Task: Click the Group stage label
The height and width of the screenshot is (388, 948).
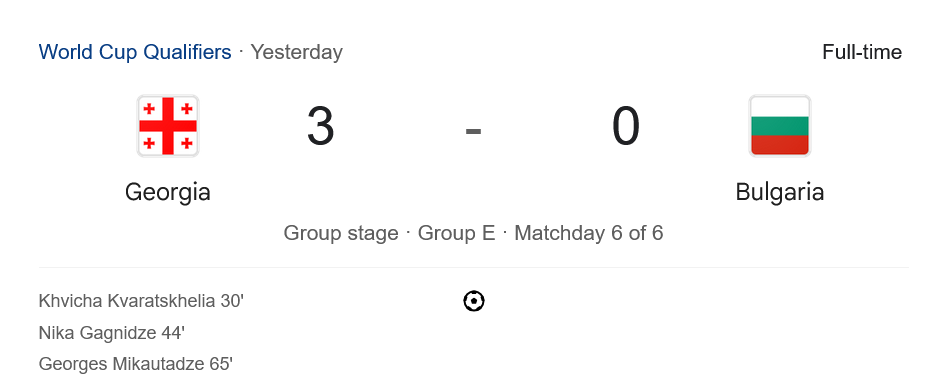Action: pos(341,233)
